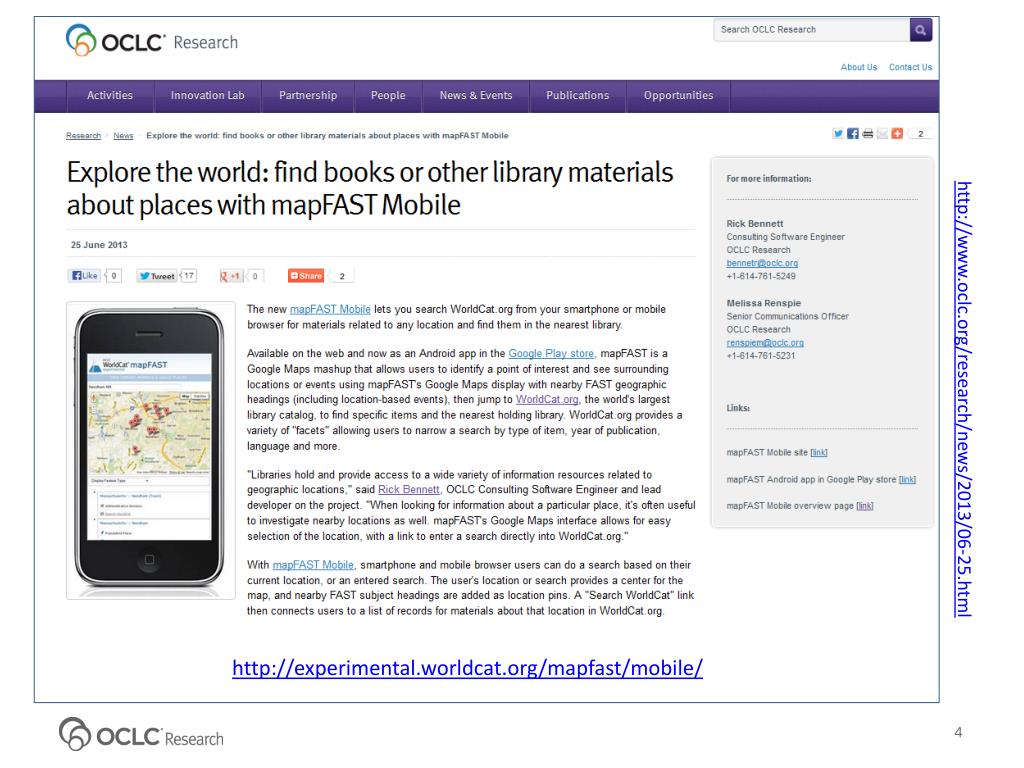
Task: Click the Rick Bennett link in article
Action: coord(409,490)
